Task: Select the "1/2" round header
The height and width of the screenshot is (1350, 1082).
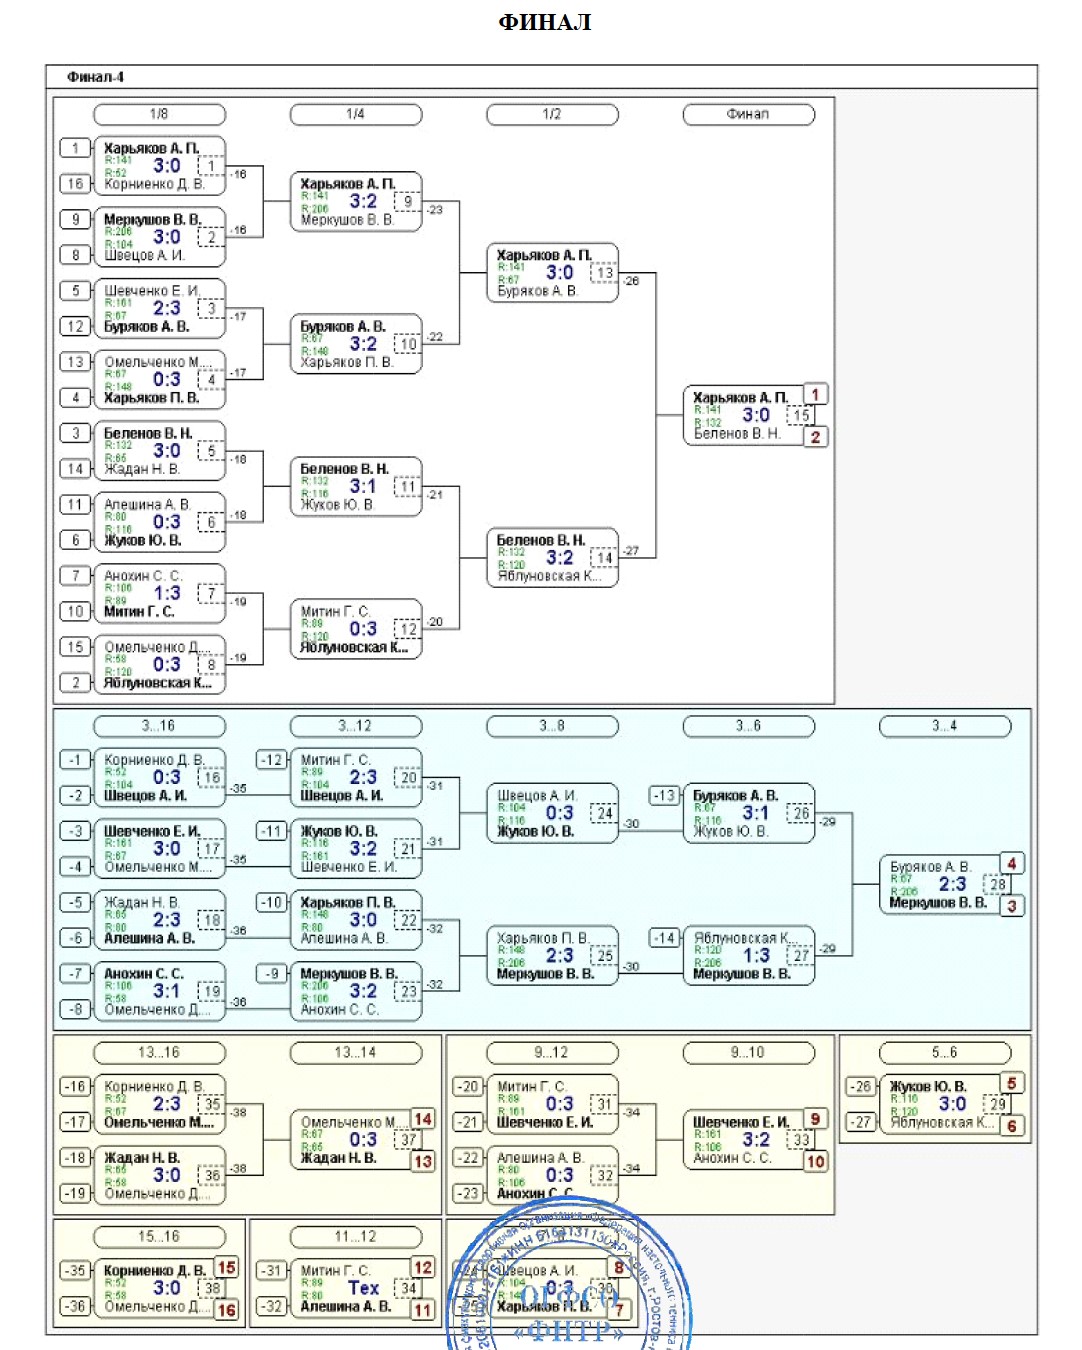Action: point(552,115)
